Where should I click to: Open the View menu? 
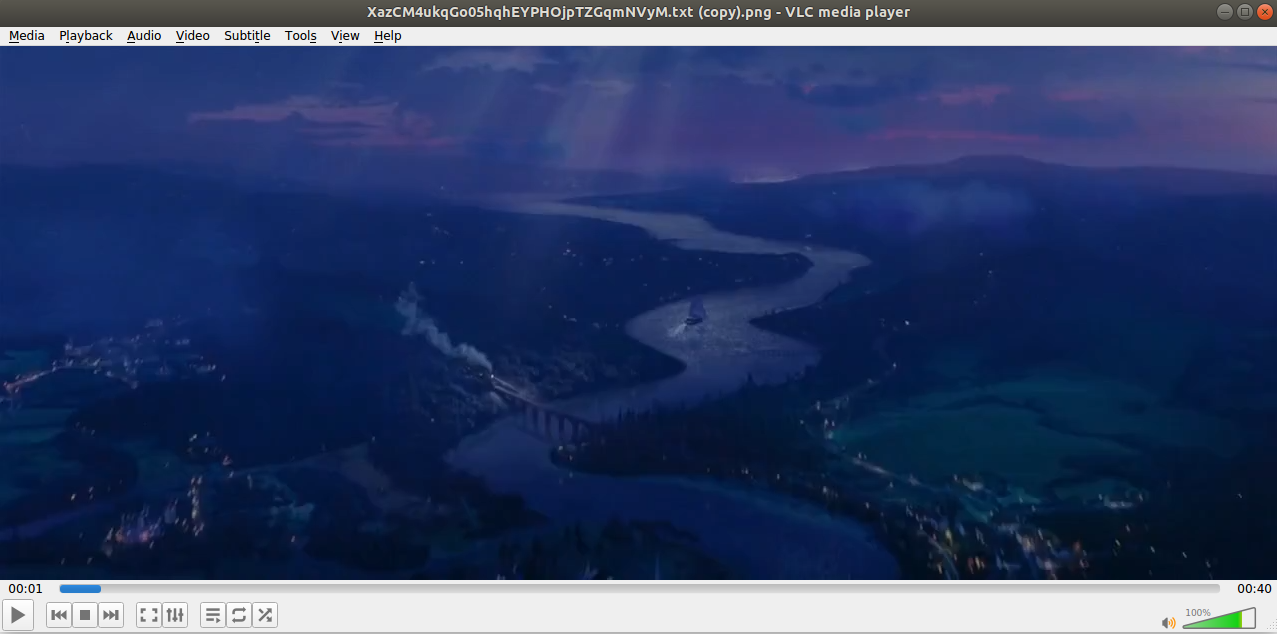(345, 36)
